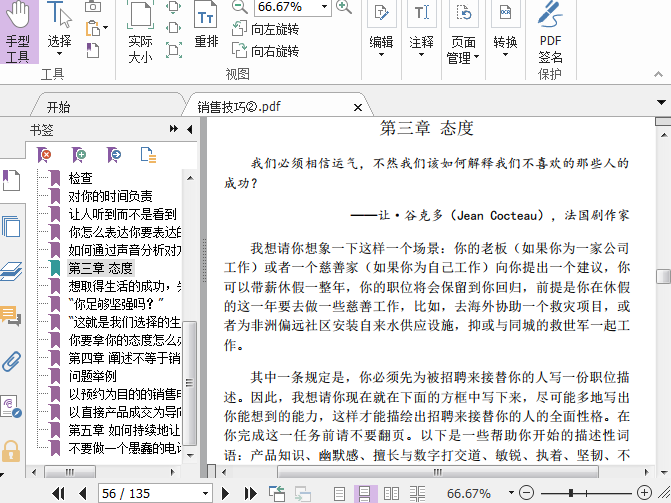This screenshot has width=671, height=503.
Task: Enable facing pages view mode
Action: pos(392,494)
